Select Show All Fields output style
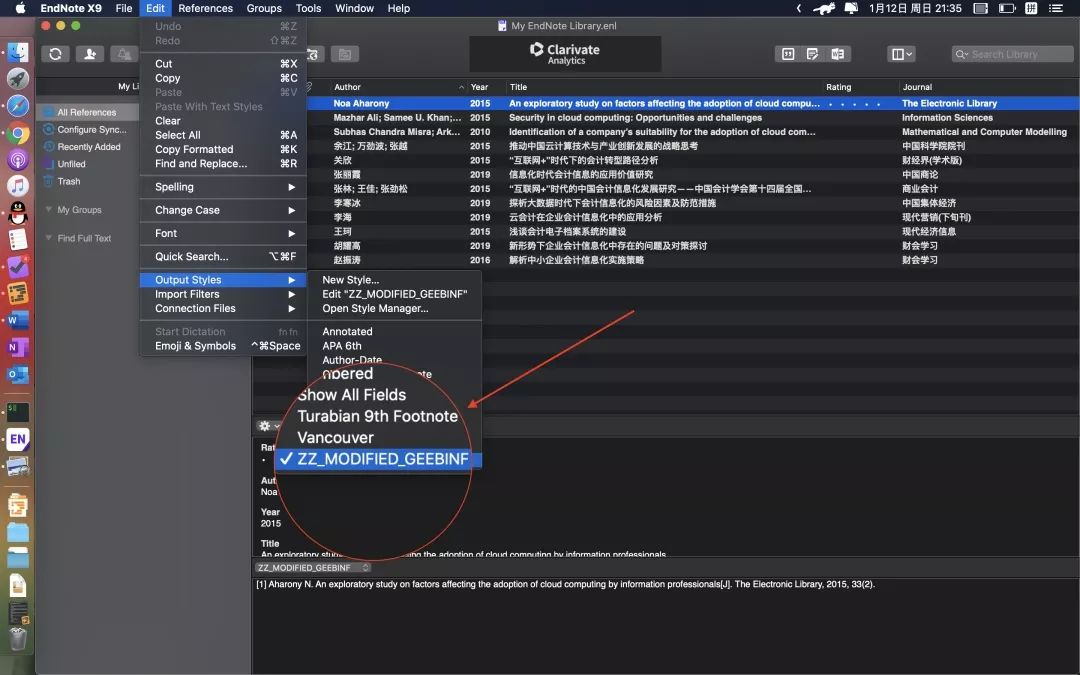This screenshot has width=1080, height=675. pos(352,395)
